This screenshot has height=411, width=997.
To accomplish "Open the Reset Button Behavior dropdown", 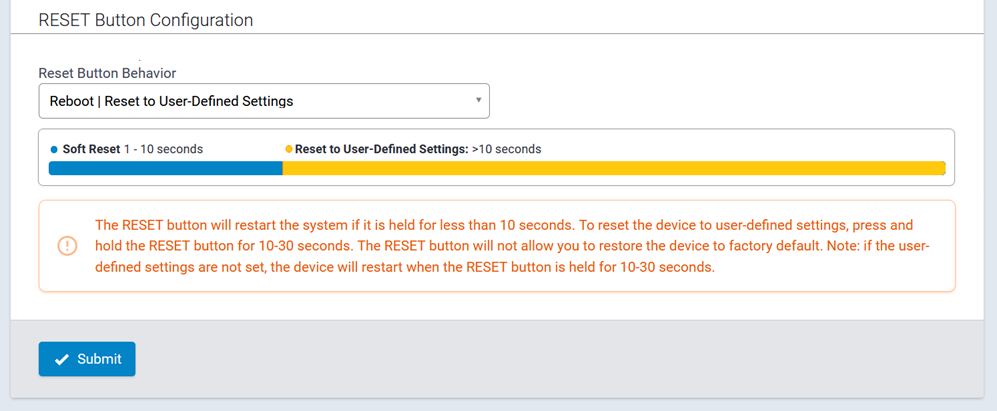I will (x=263, y=101).
